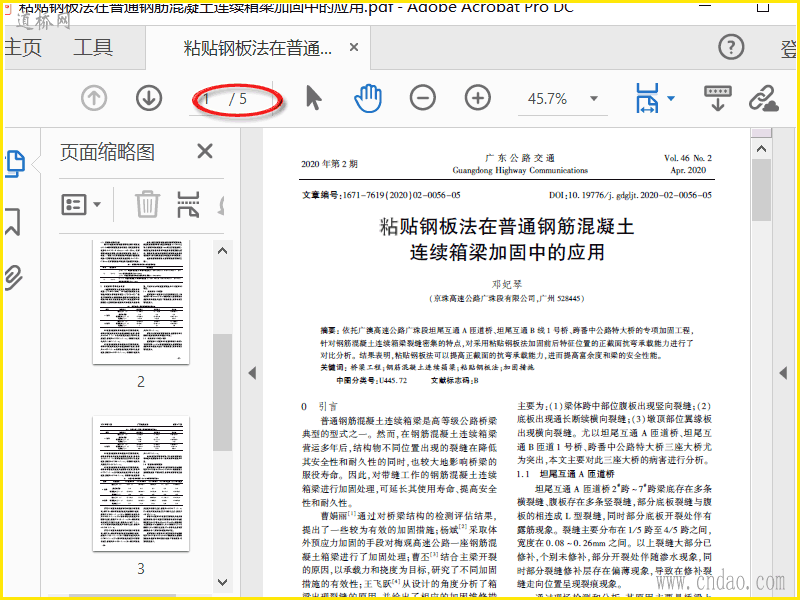Open the attachments paperclip icon
This screenshot has height=600, width=800.
(x=13, y=278)
